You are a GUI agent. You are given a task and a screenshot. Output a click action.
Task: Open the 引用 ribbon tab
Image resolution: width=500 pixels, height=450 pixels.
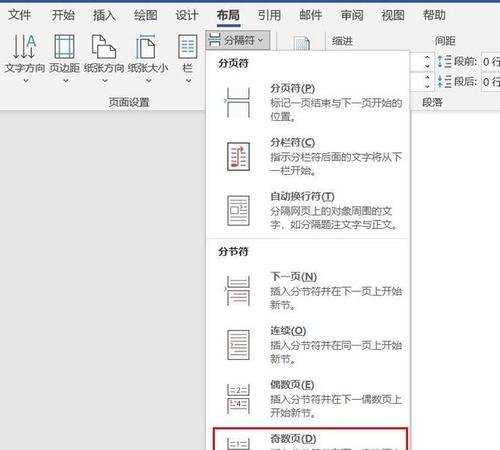tap(269, 15)
